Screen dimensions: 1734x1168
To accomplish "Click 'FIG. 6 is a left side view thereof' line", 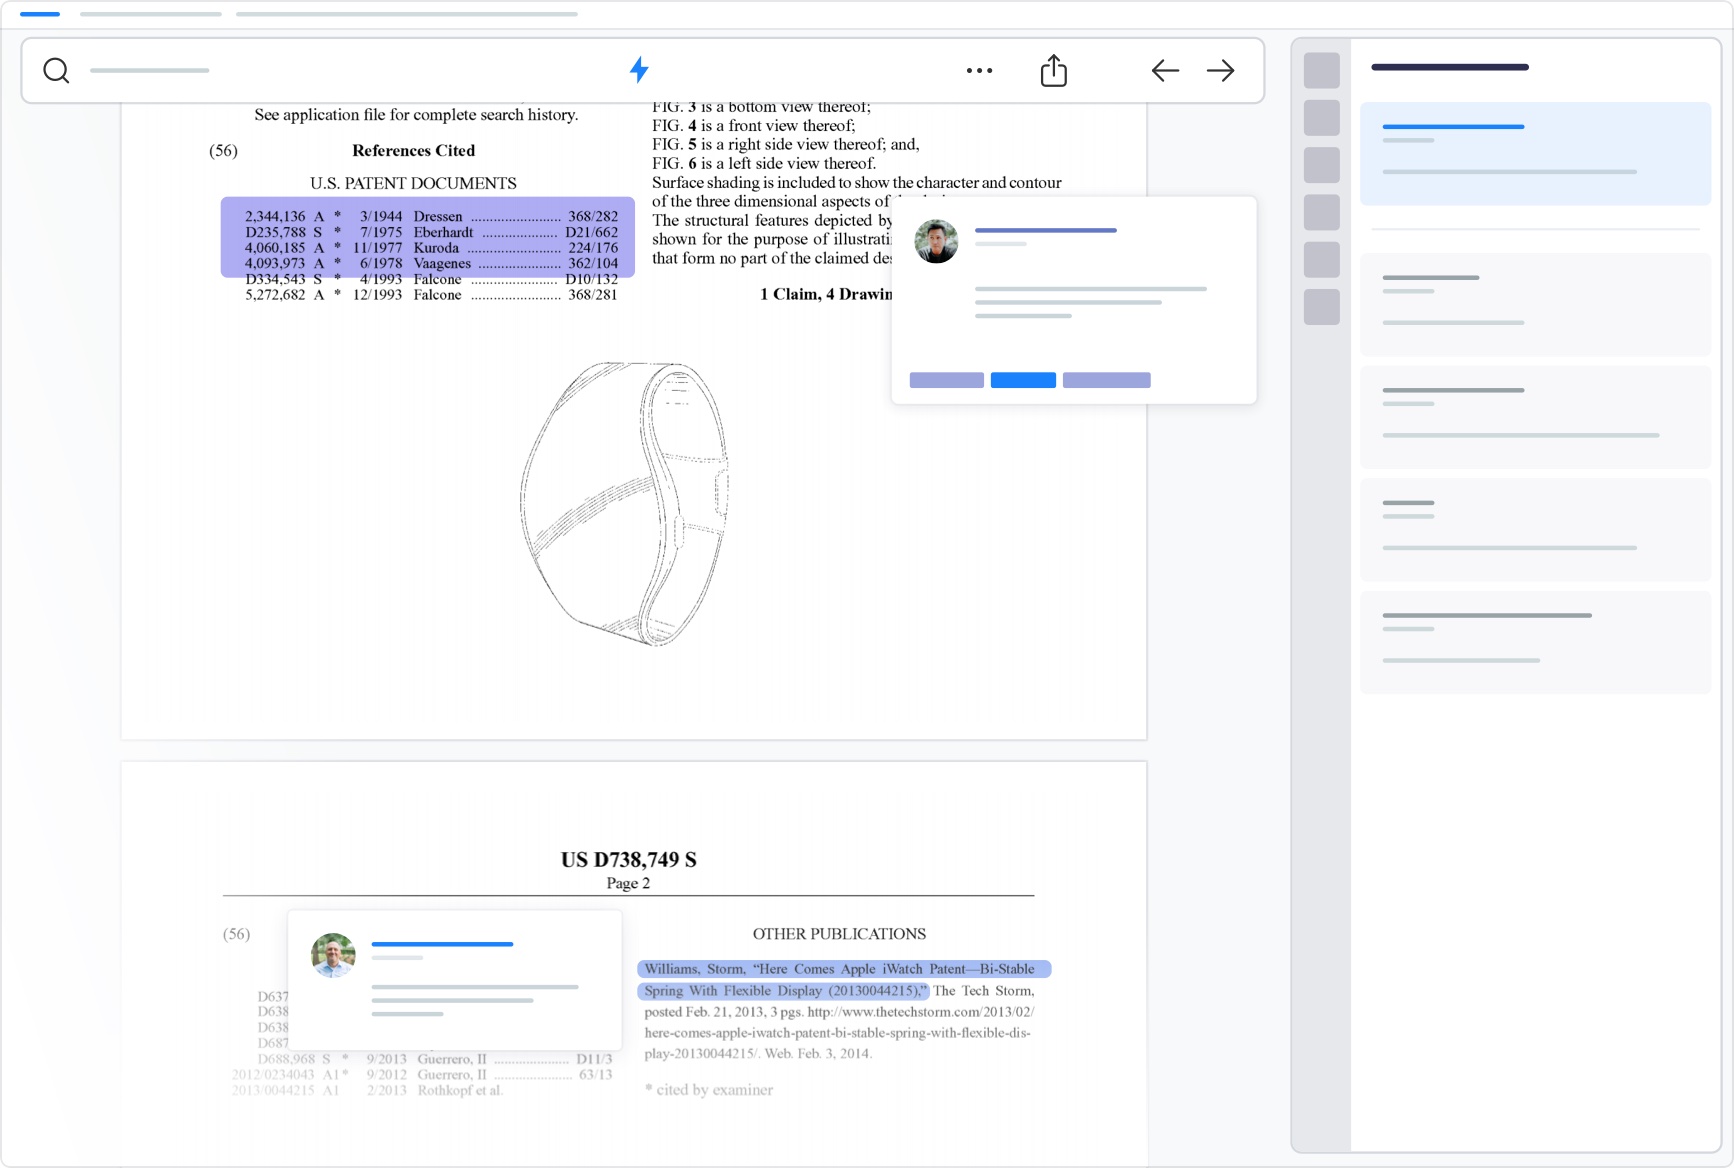I will click(x=764, y=163).
